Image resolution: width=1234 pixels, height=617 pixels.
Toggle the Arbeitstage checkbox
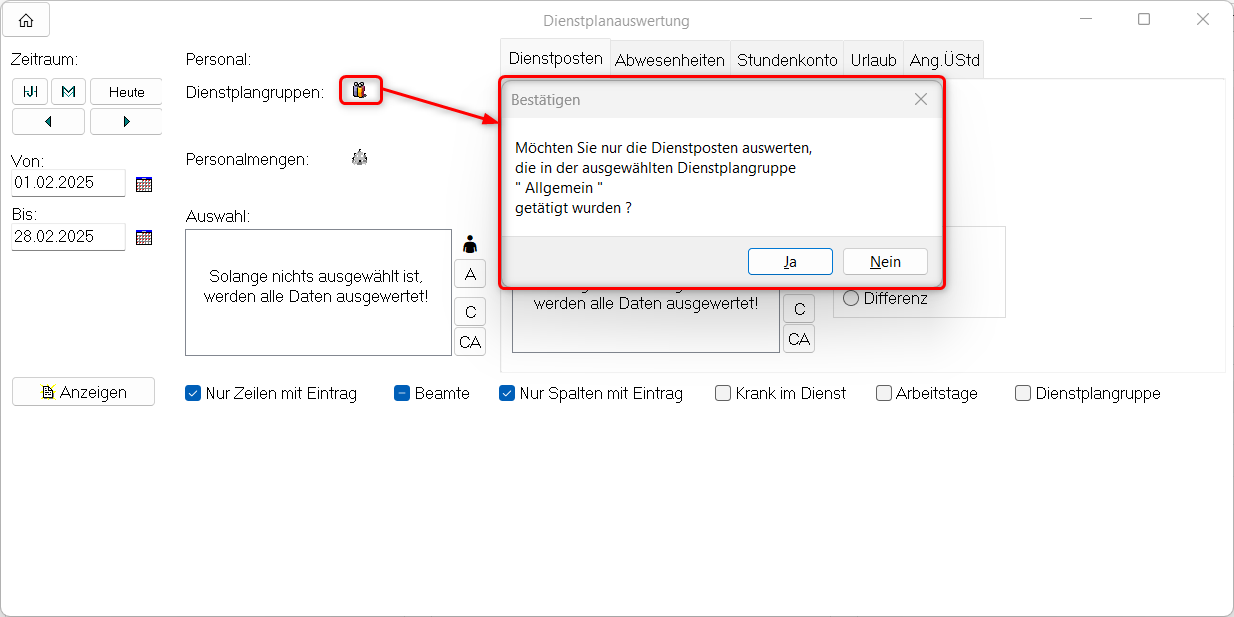(884, 394)
